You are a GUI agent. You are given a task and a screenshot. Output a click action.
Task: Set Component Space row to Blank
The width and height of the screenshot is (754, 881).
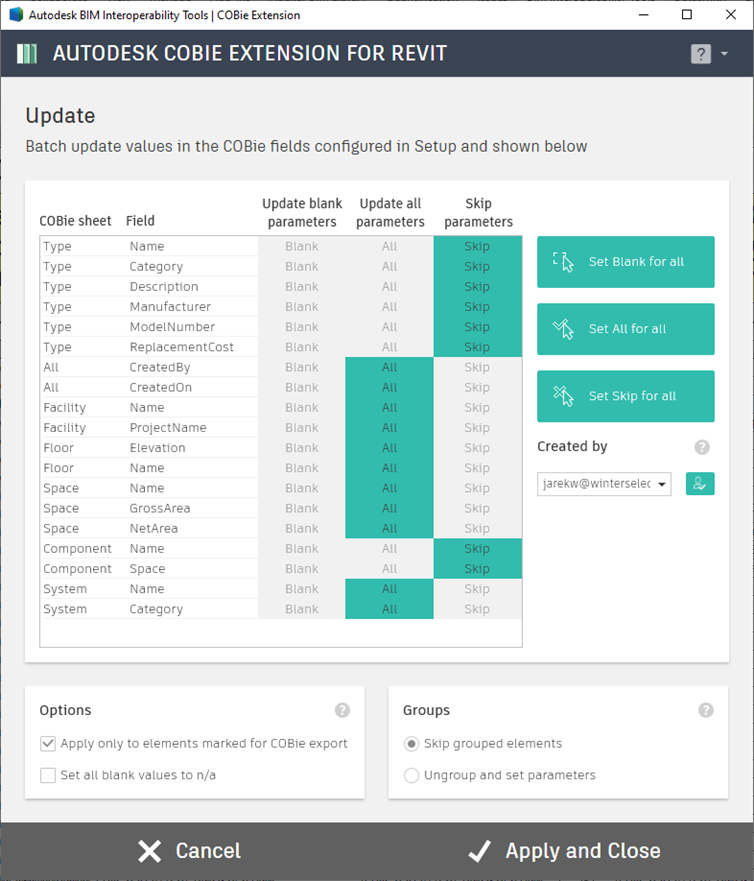302,569
